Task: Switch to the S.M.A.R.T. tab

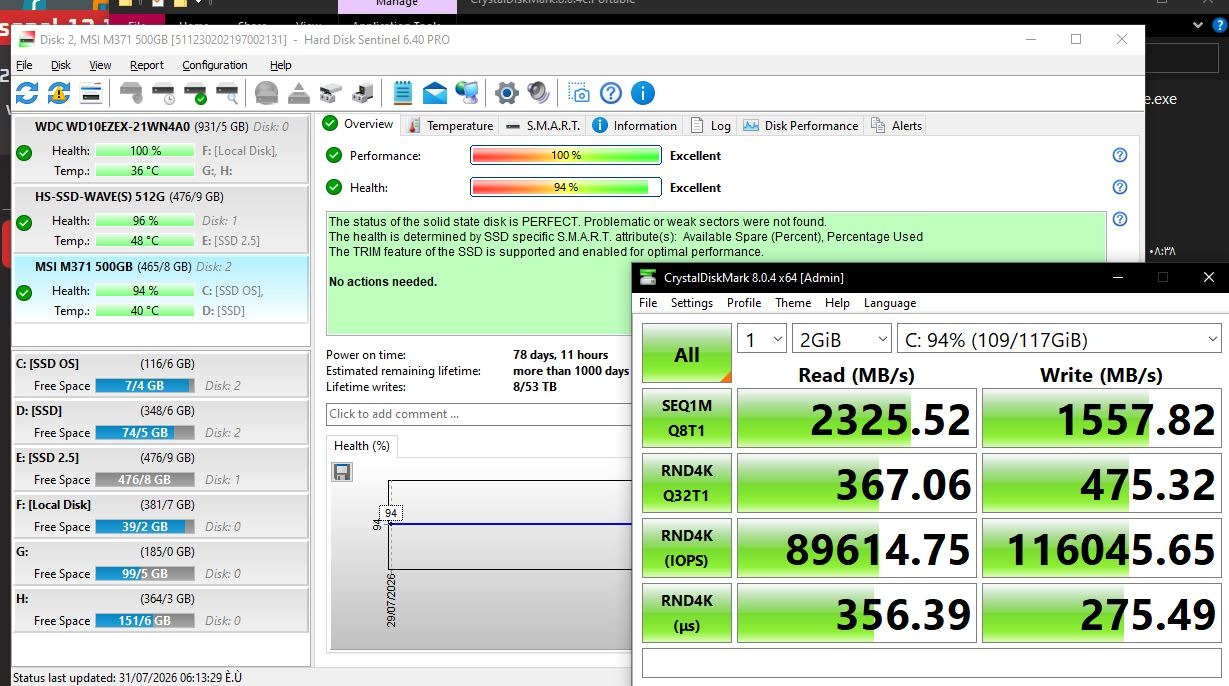Action: click(543, 125)
